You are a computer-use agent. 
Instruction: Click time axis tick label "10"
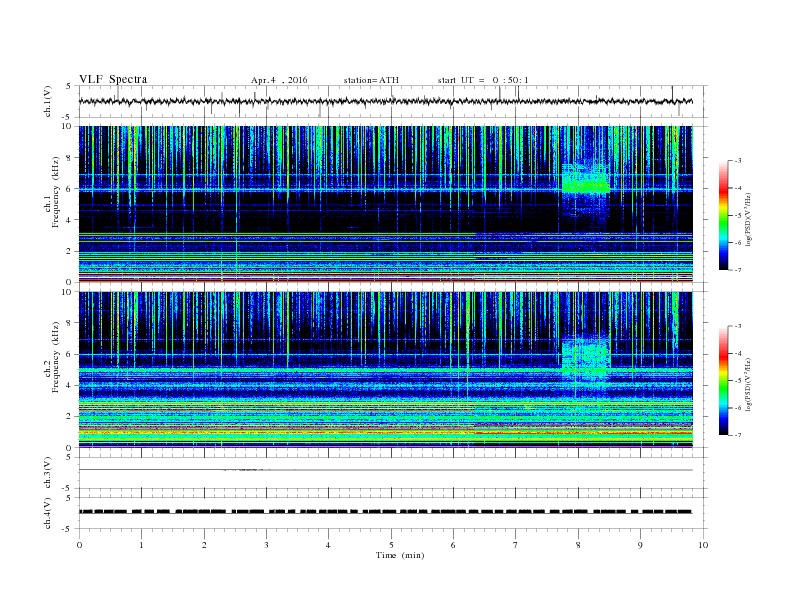point(703,545)
